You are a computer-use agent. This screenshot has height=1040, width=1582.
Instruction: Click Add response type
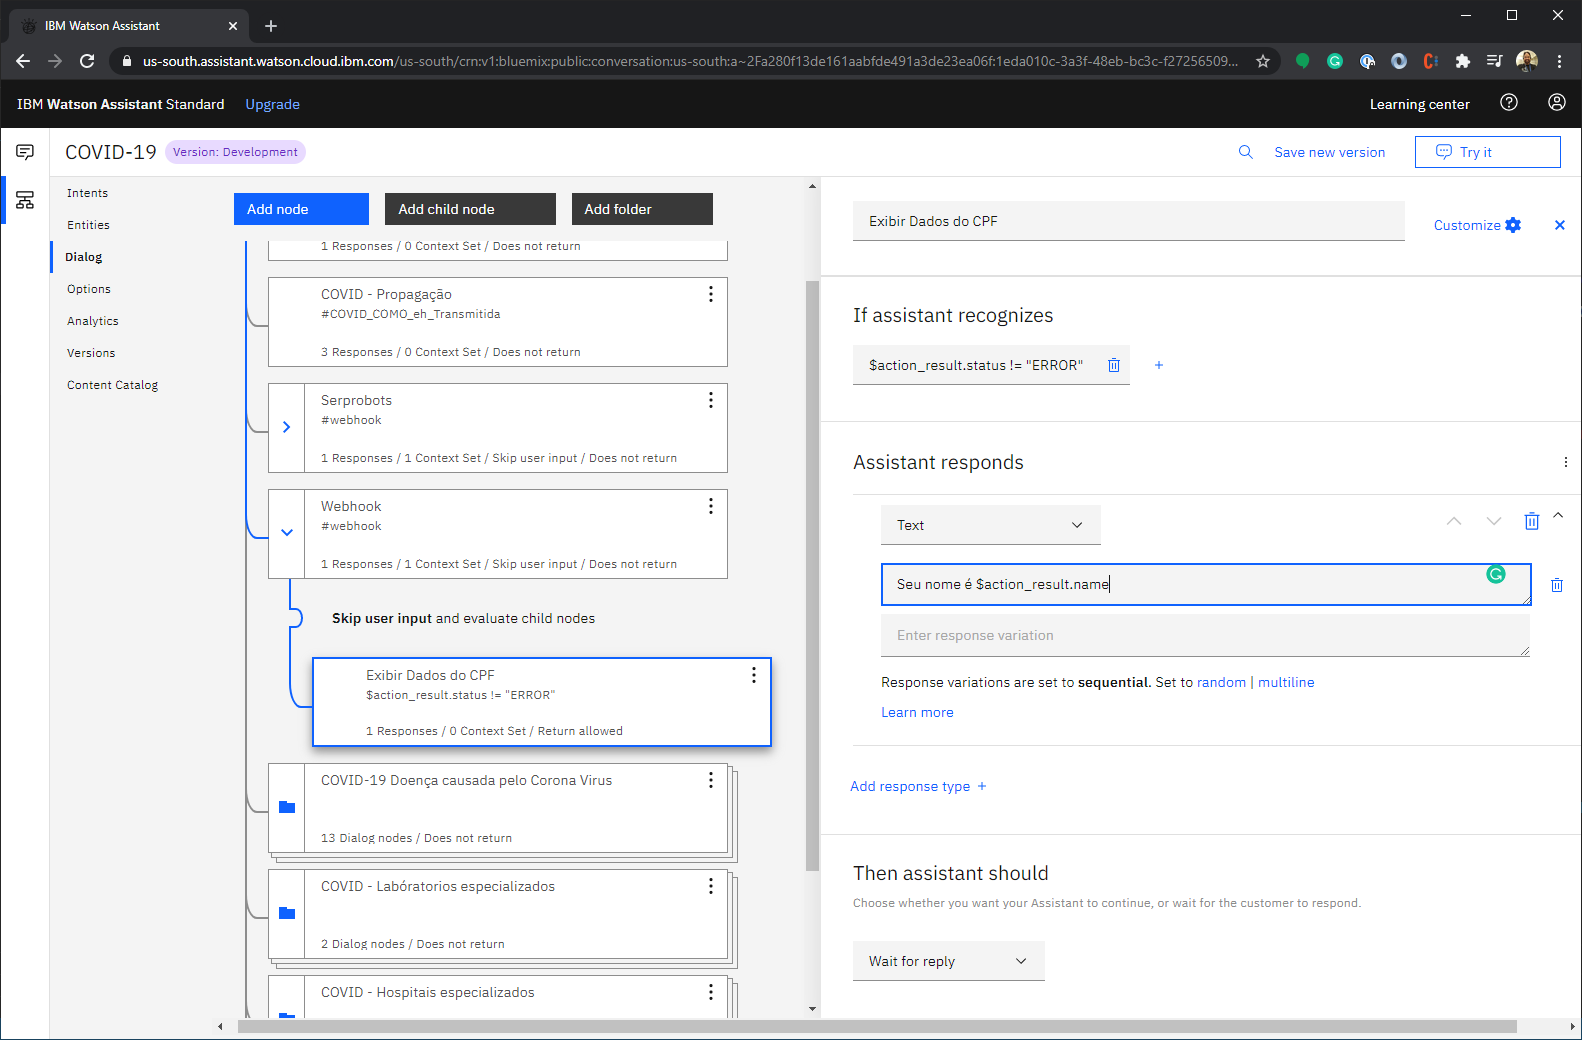click(x=918, y=786)
